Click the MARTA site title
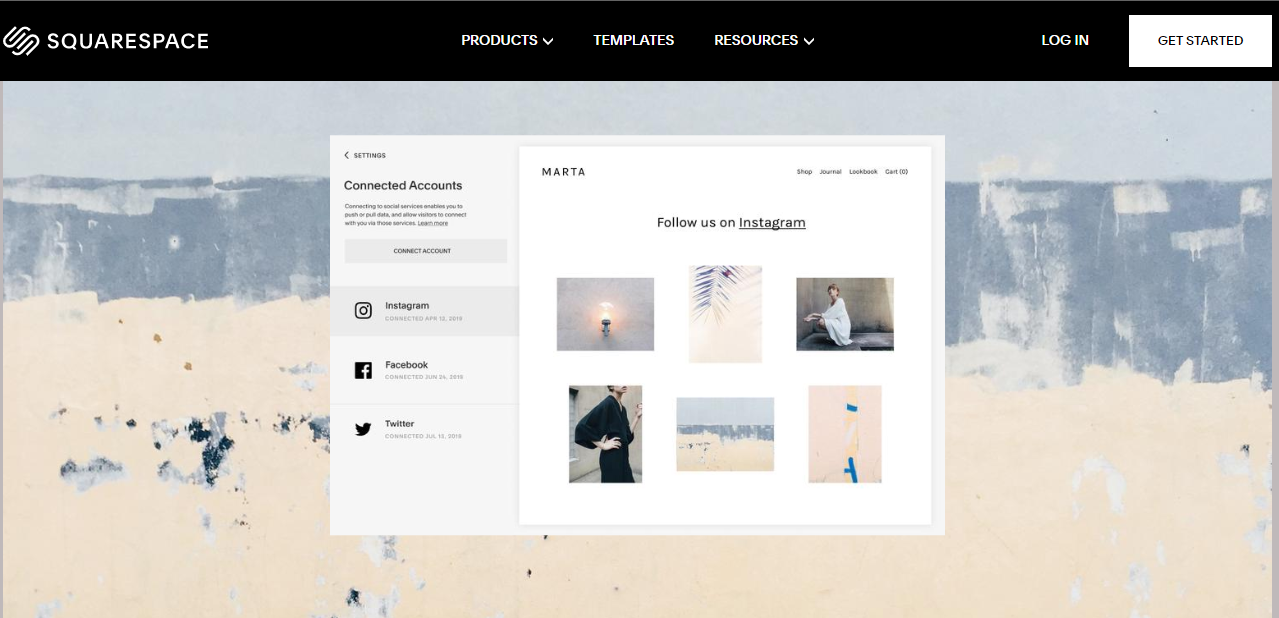 [564, 172]
